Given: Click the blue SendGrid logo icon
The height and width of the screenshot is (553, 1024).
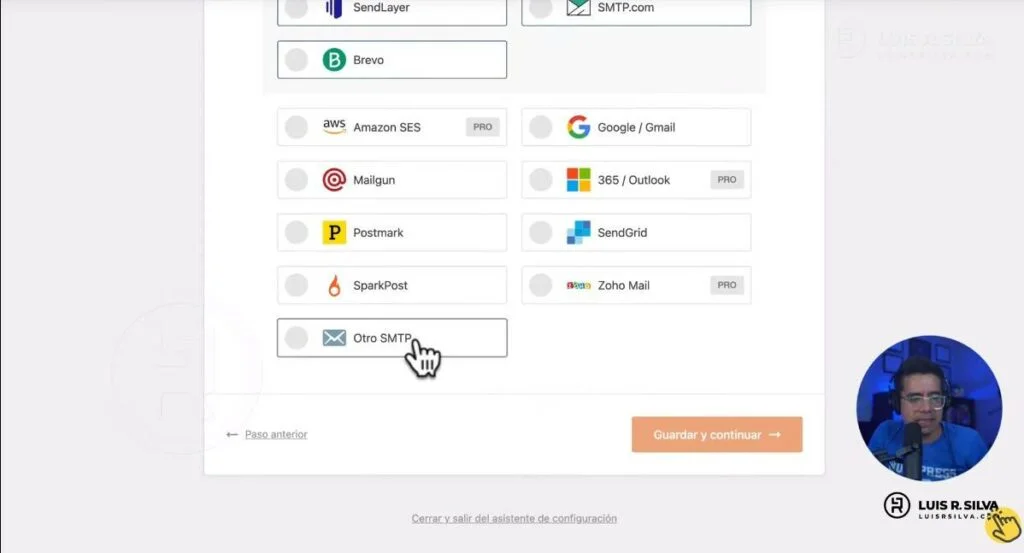Looking at the screenshot, I should (579, 232).
